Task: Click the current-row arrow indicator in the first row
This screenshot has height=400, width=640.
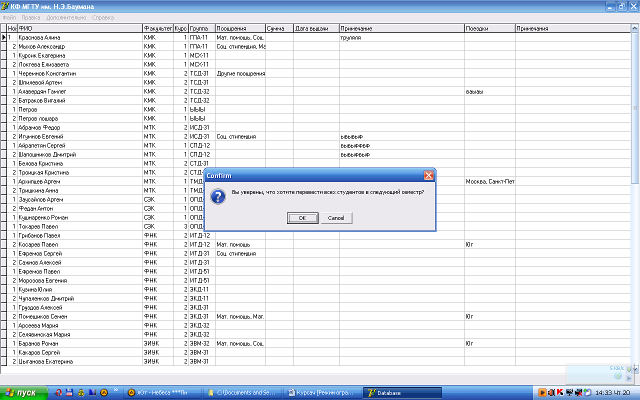Action: (4, 37)
